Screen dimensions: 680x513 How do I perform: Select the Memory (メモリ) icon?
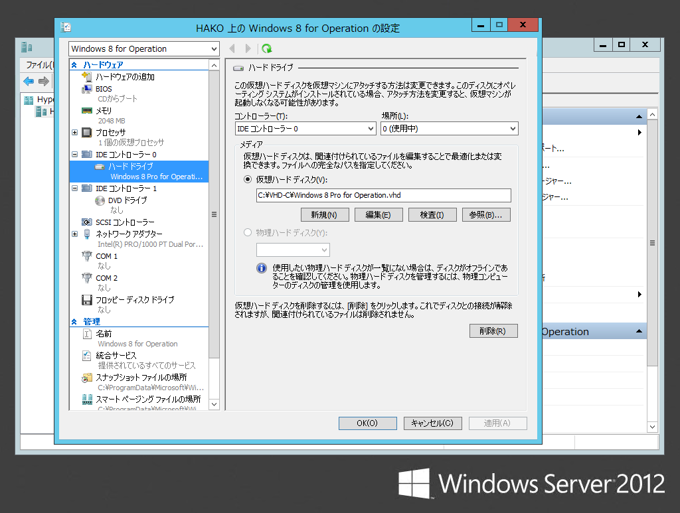click(87, 111)
